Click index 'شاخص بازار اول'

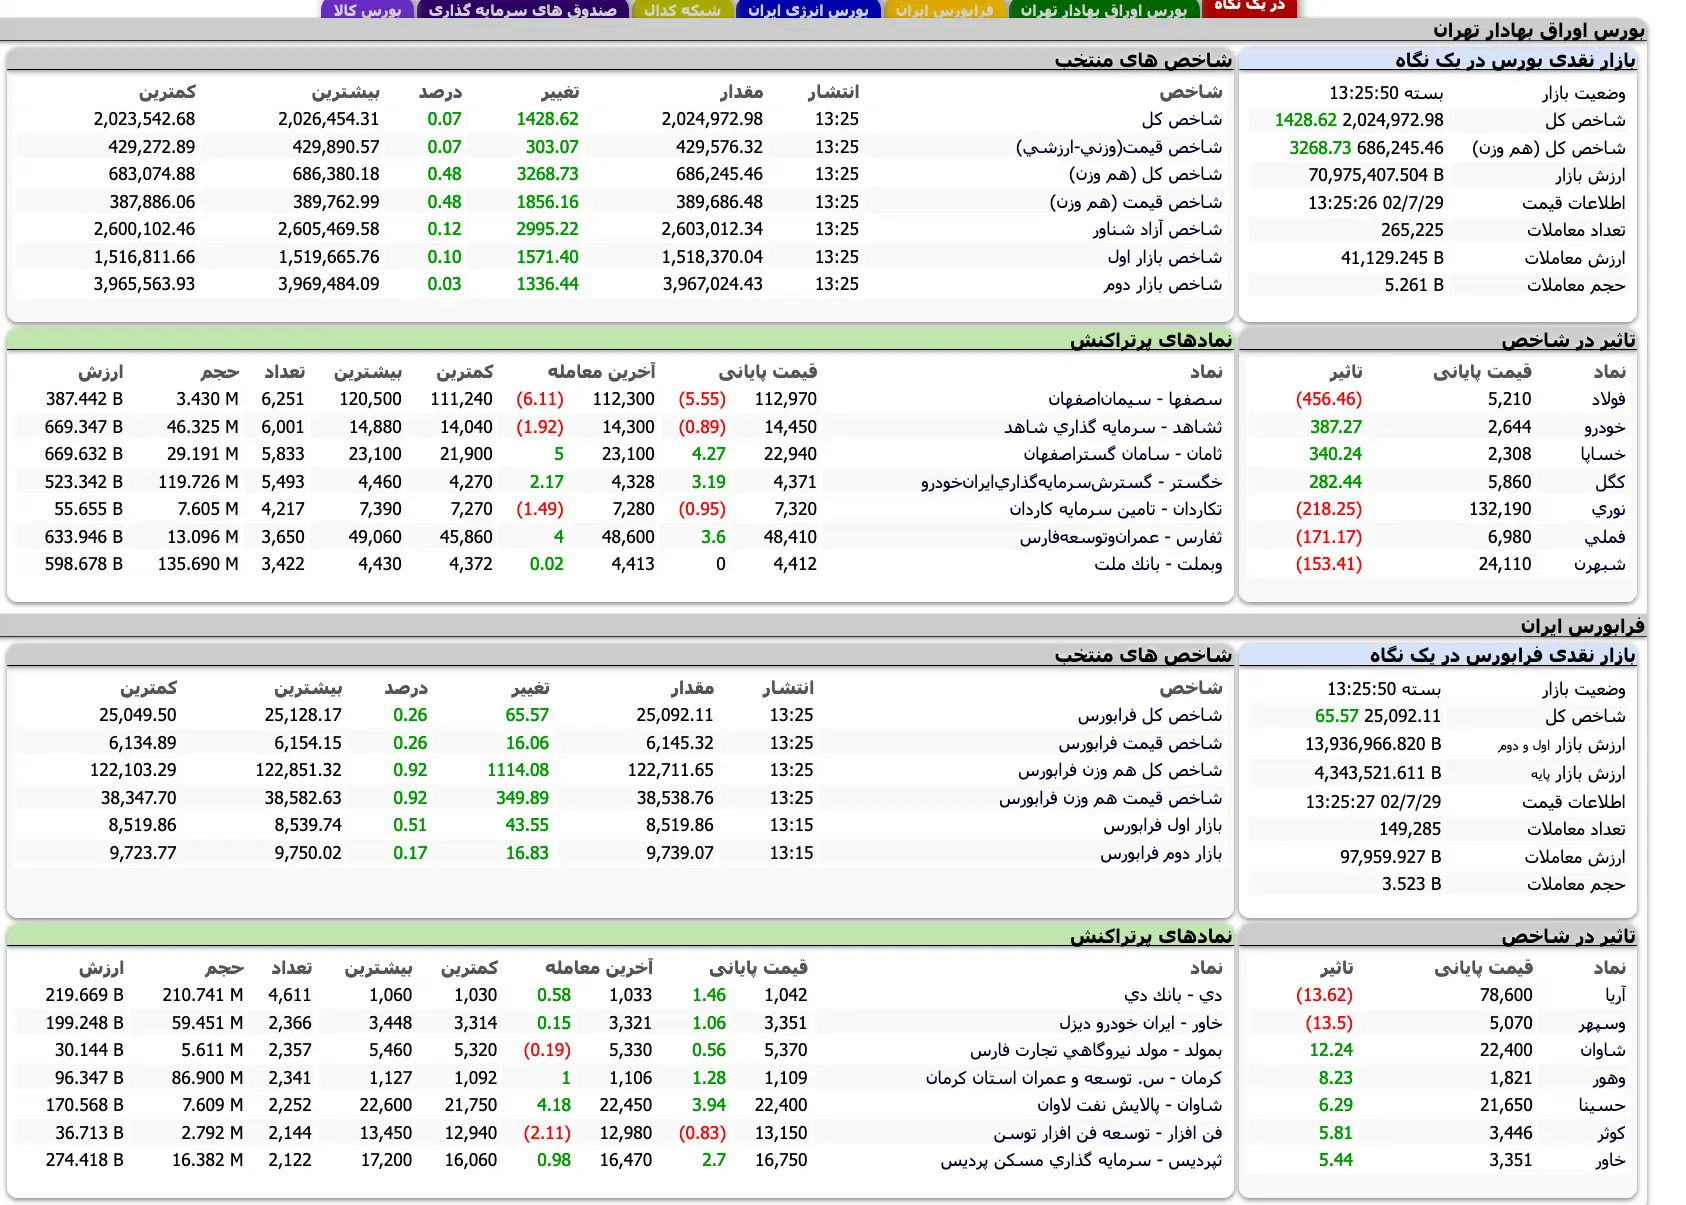coord(1164,257)
